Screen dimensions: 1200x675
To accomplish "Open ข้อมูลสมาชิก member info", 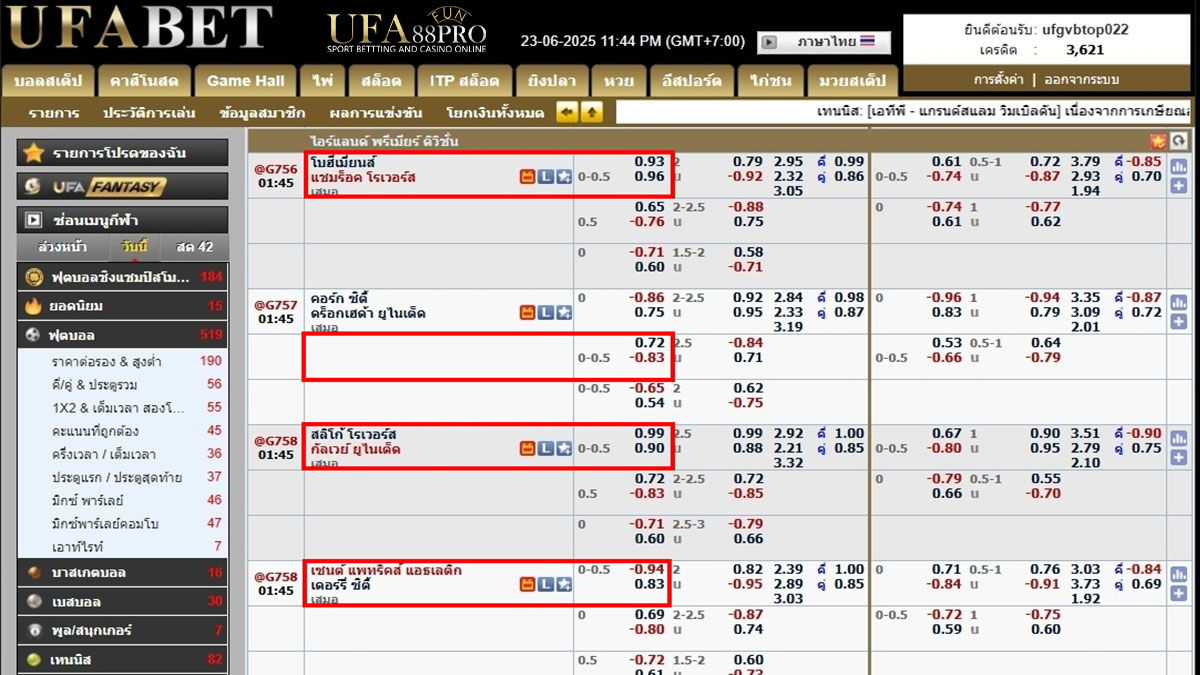I will pyautogui.click(x=262, y=113).
